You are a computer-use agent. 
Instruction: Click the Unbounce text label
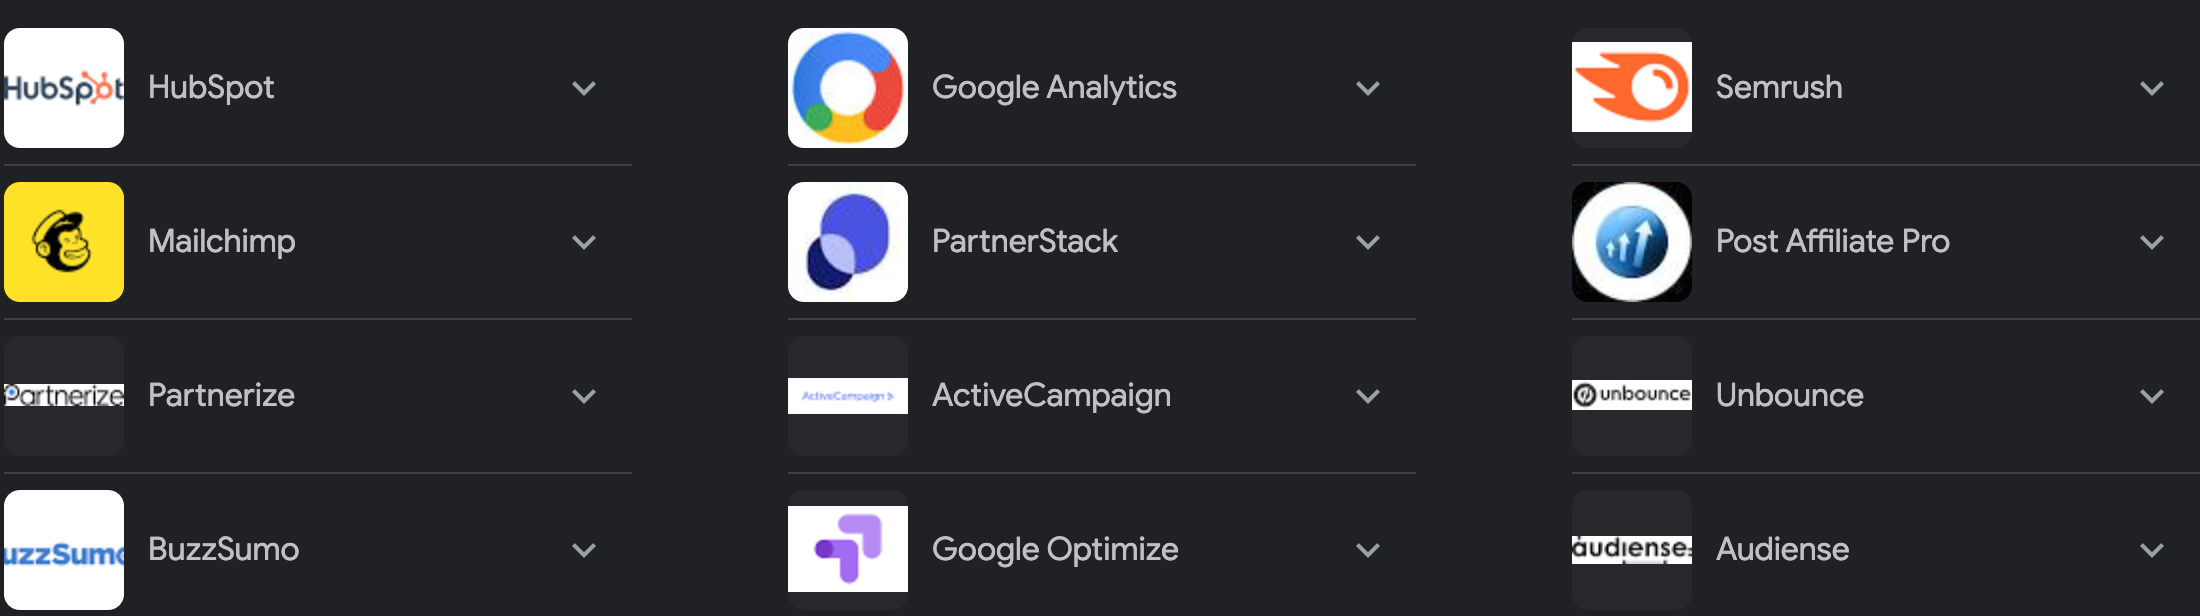1789,395
